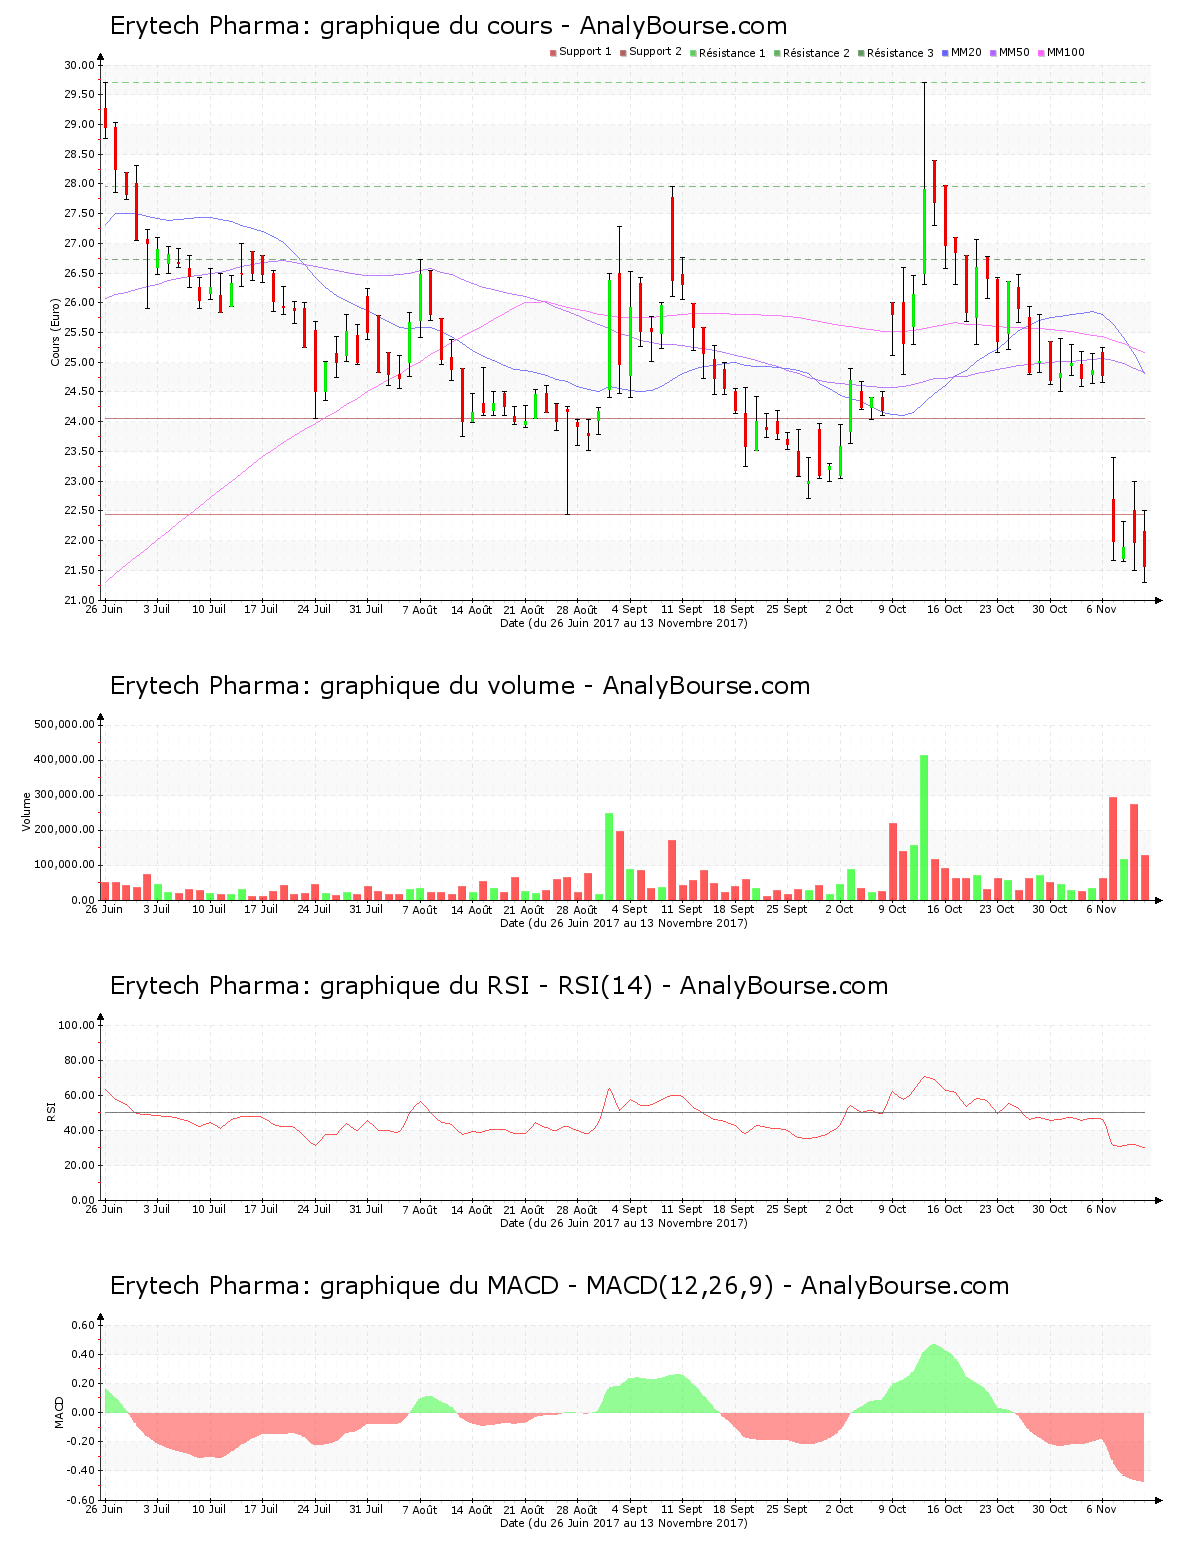Click the MM20 blue legend square
The height and width of the screenshot is (1550, 1200).
pyautogui.click(x=945, y=53)
